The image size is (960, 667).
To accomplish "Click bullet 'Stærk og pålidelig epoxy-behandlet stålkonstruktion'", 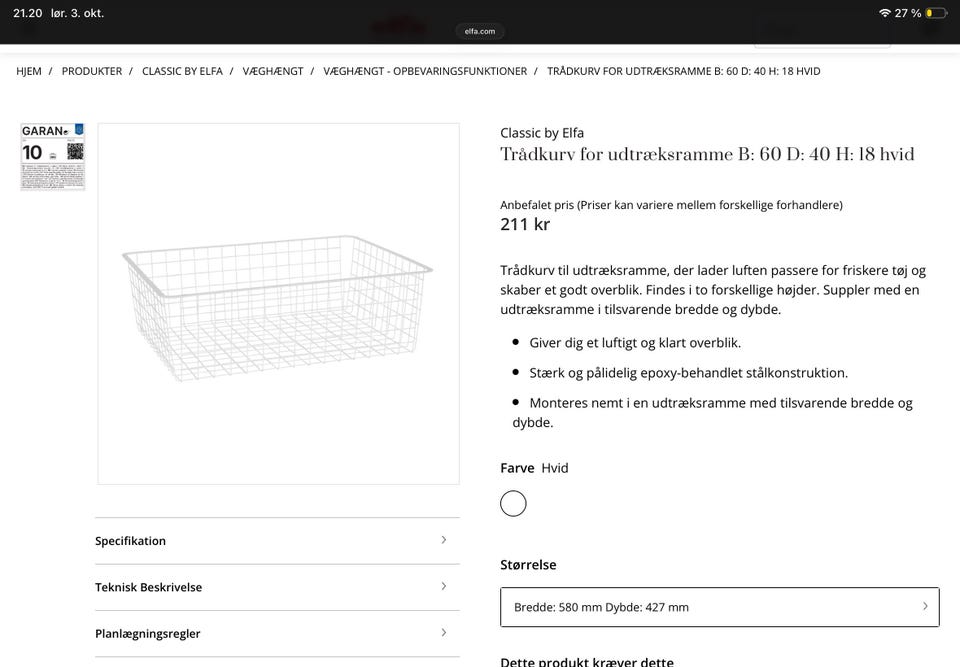I will 689,373.
